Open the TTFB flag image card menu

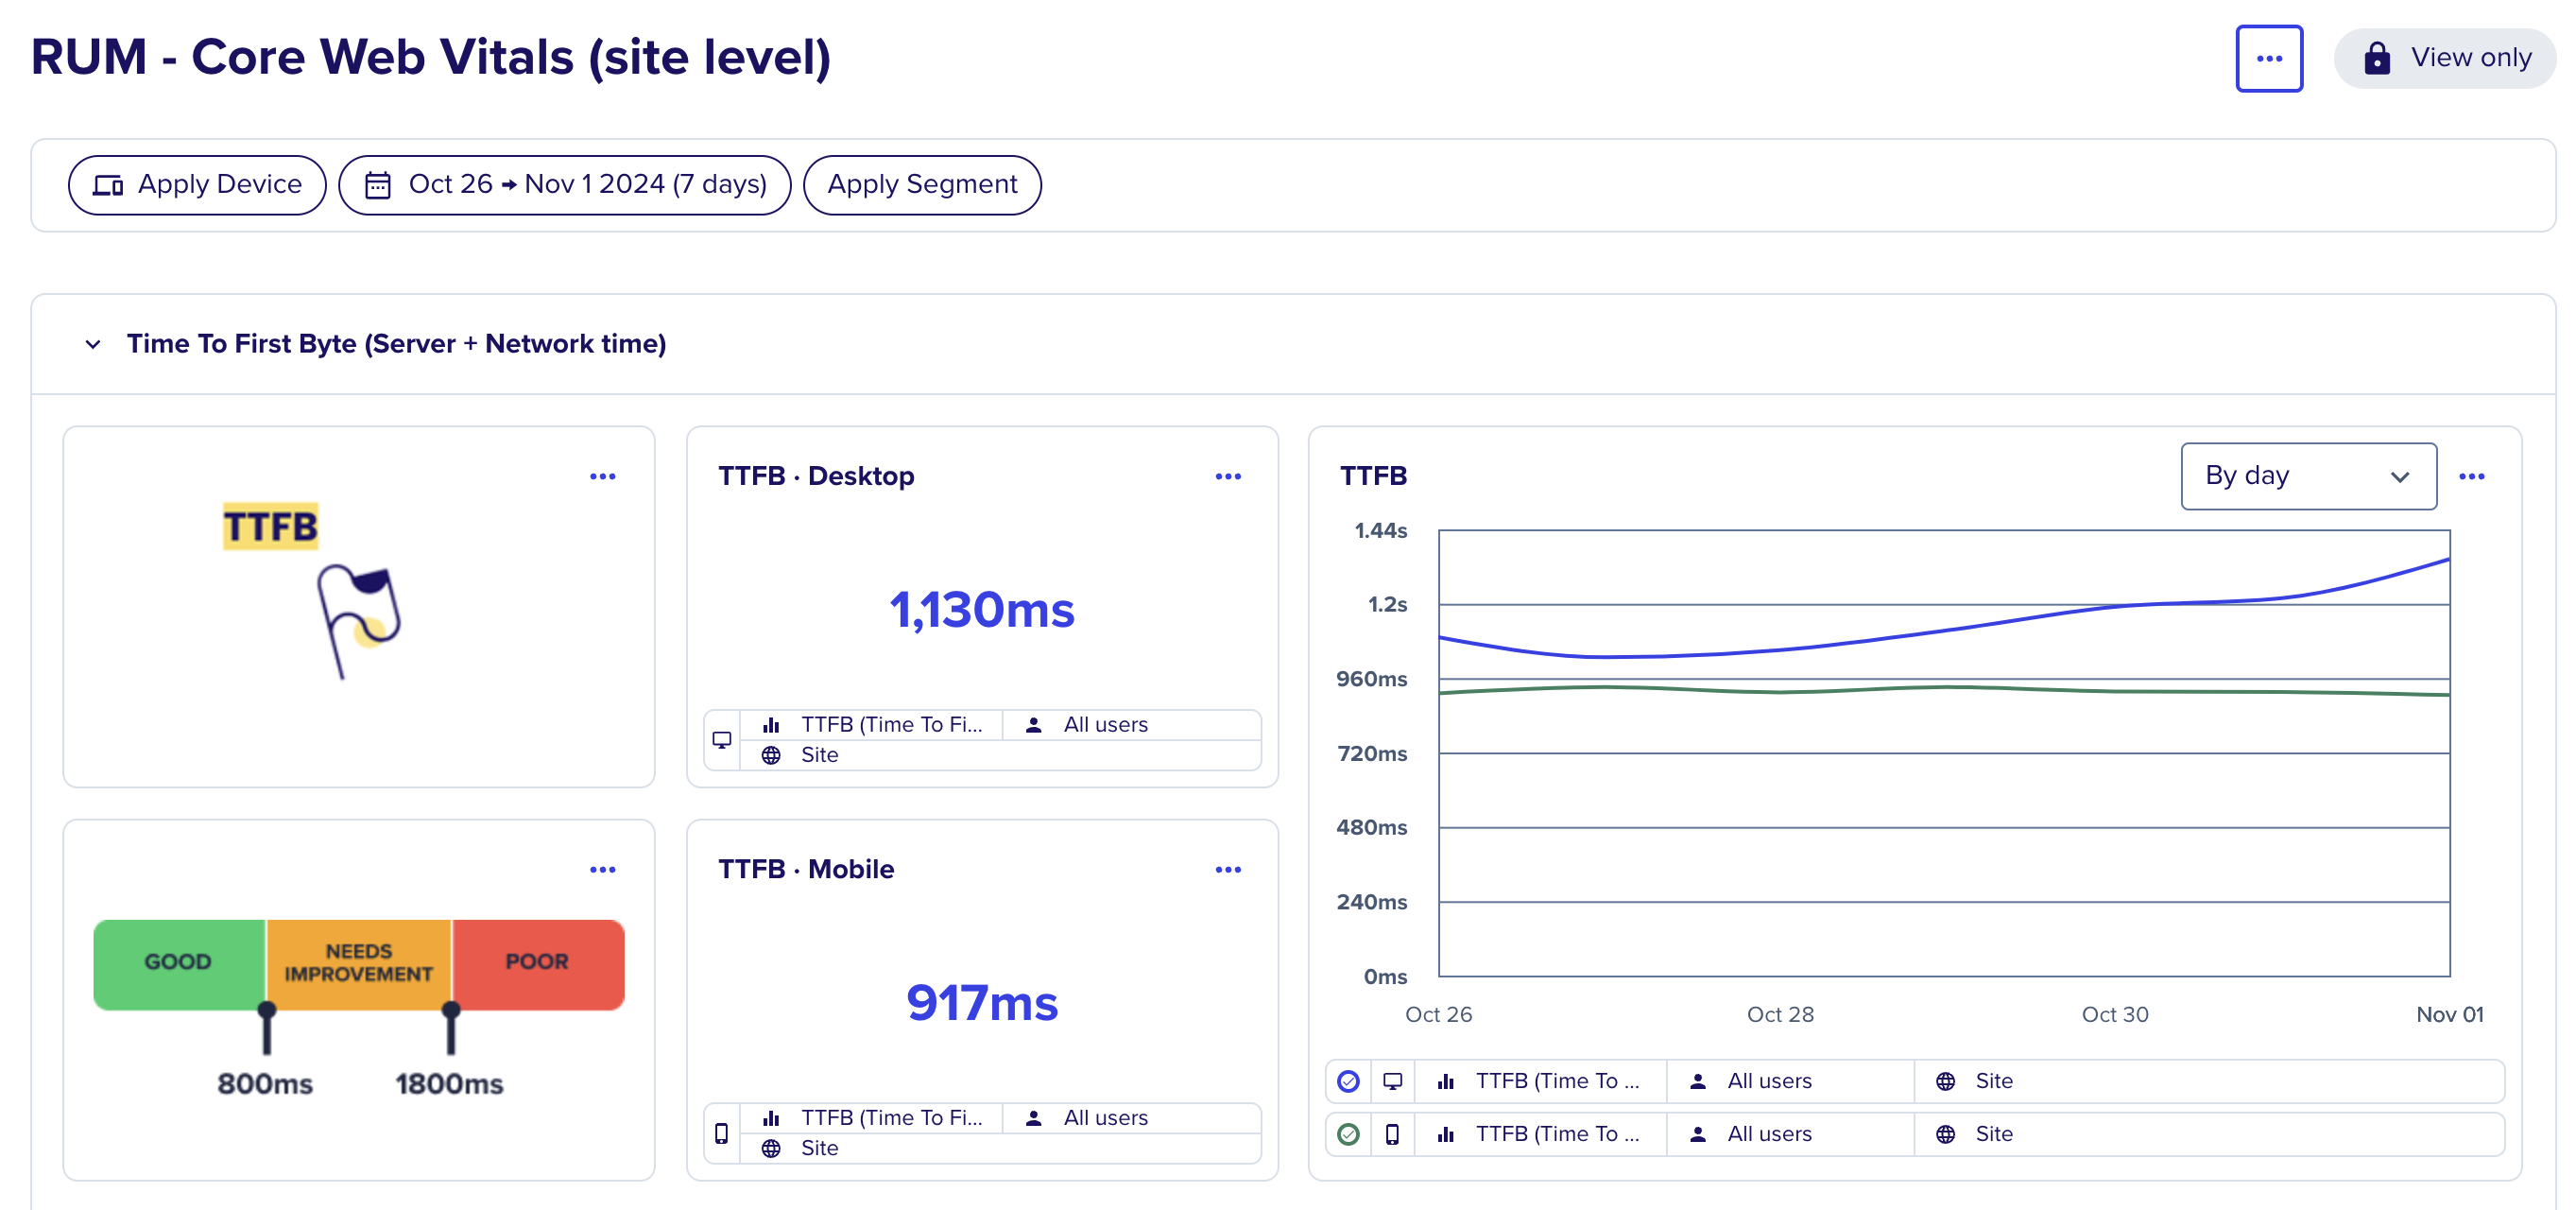click(x=602, y=476)
